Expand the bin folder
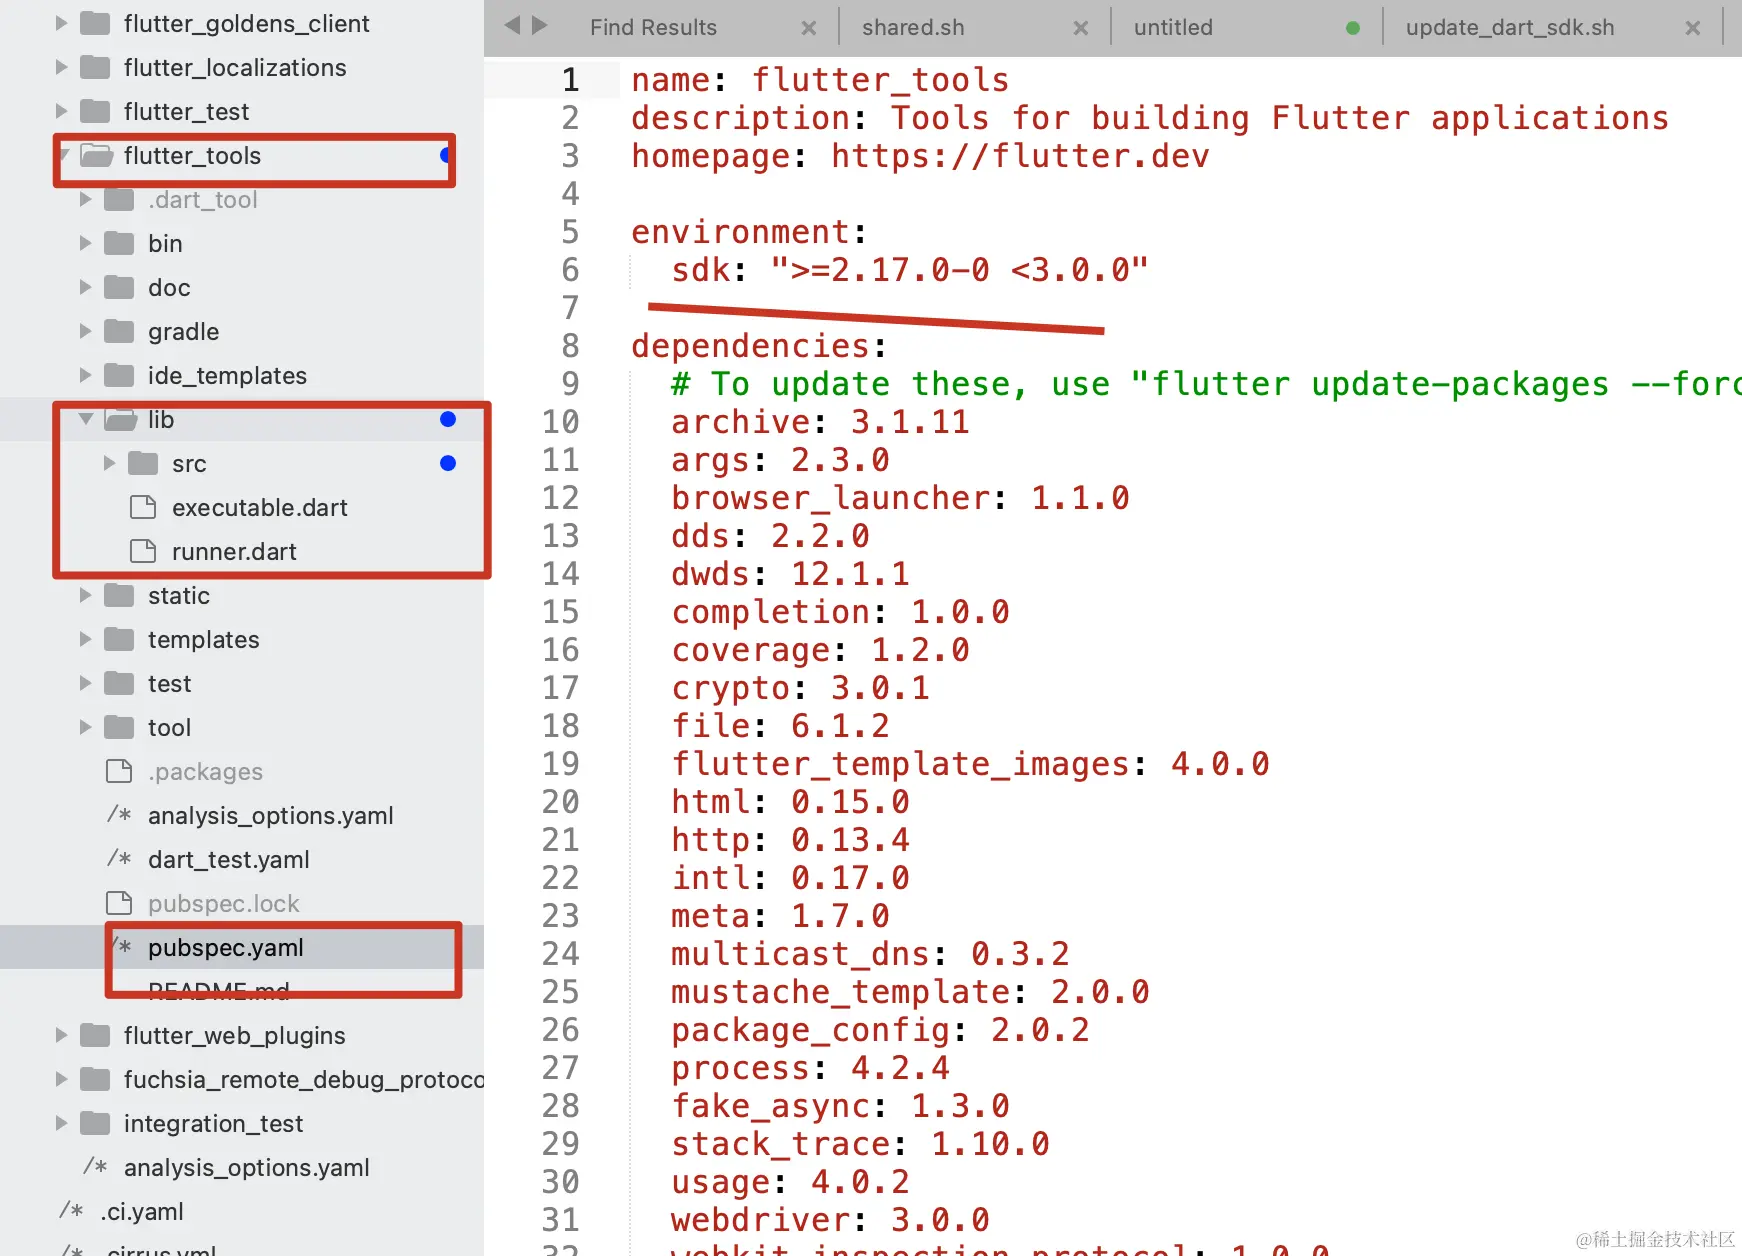1742x1256 pixels. pyautogui.click(x=85, y=243)
